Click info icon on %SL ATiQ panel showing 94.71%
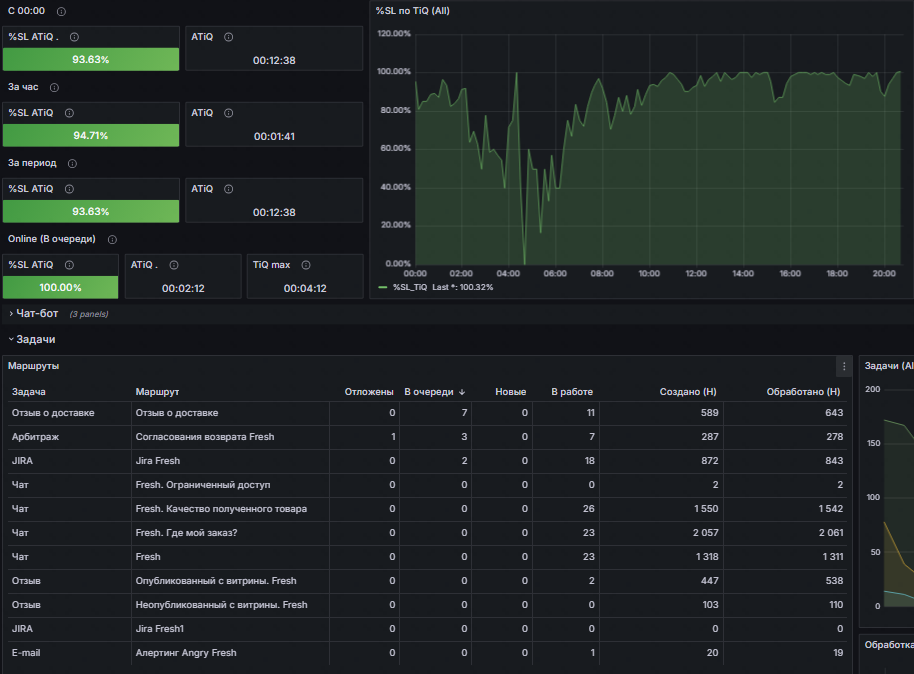Screen dimensions: 914x674 pyautogui.click(x=69, y=113)
